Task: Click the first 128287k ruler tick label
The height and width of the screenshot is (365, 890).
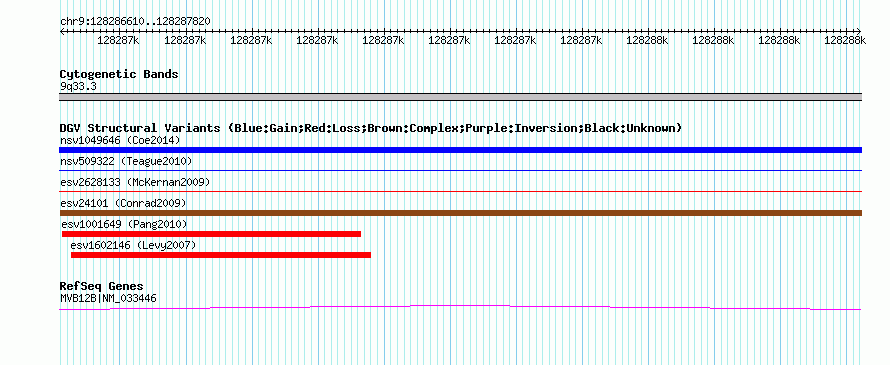Action: tap(118, 40)
